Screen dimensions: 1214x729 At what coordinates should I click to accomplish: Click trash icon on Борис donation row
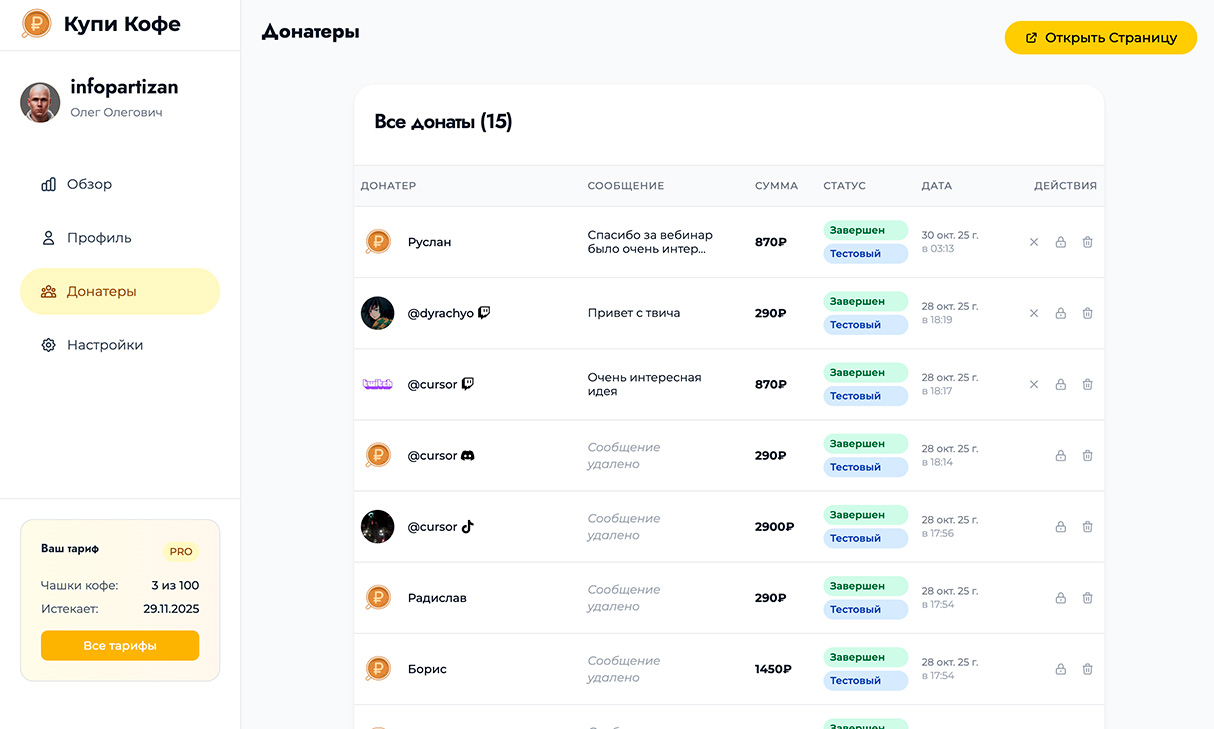click(1087, 669)
